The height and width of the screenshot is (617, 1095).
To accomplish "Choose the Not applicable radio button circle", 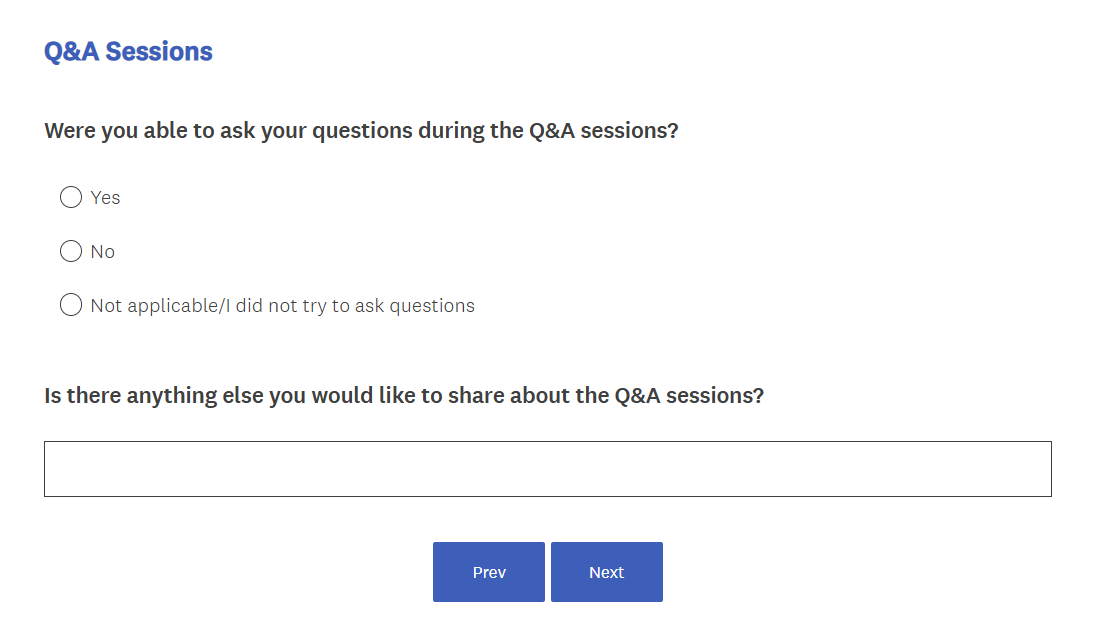I will 71,305.
